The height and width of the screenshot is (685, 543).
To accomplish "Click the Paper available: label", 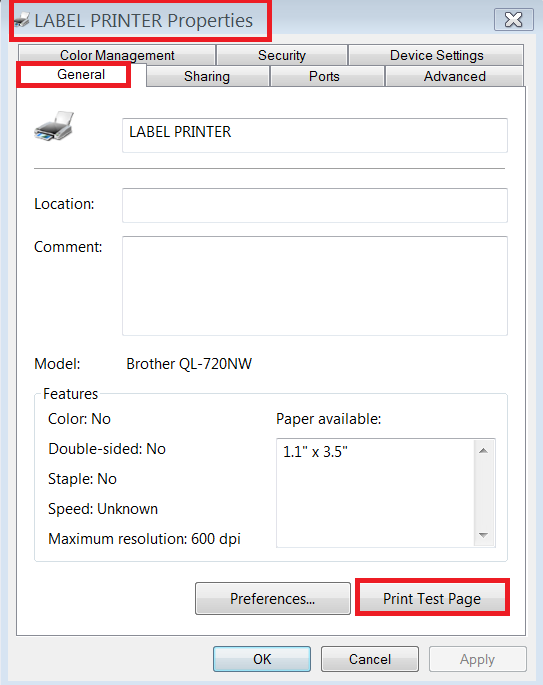I will [x=329, y=419].
